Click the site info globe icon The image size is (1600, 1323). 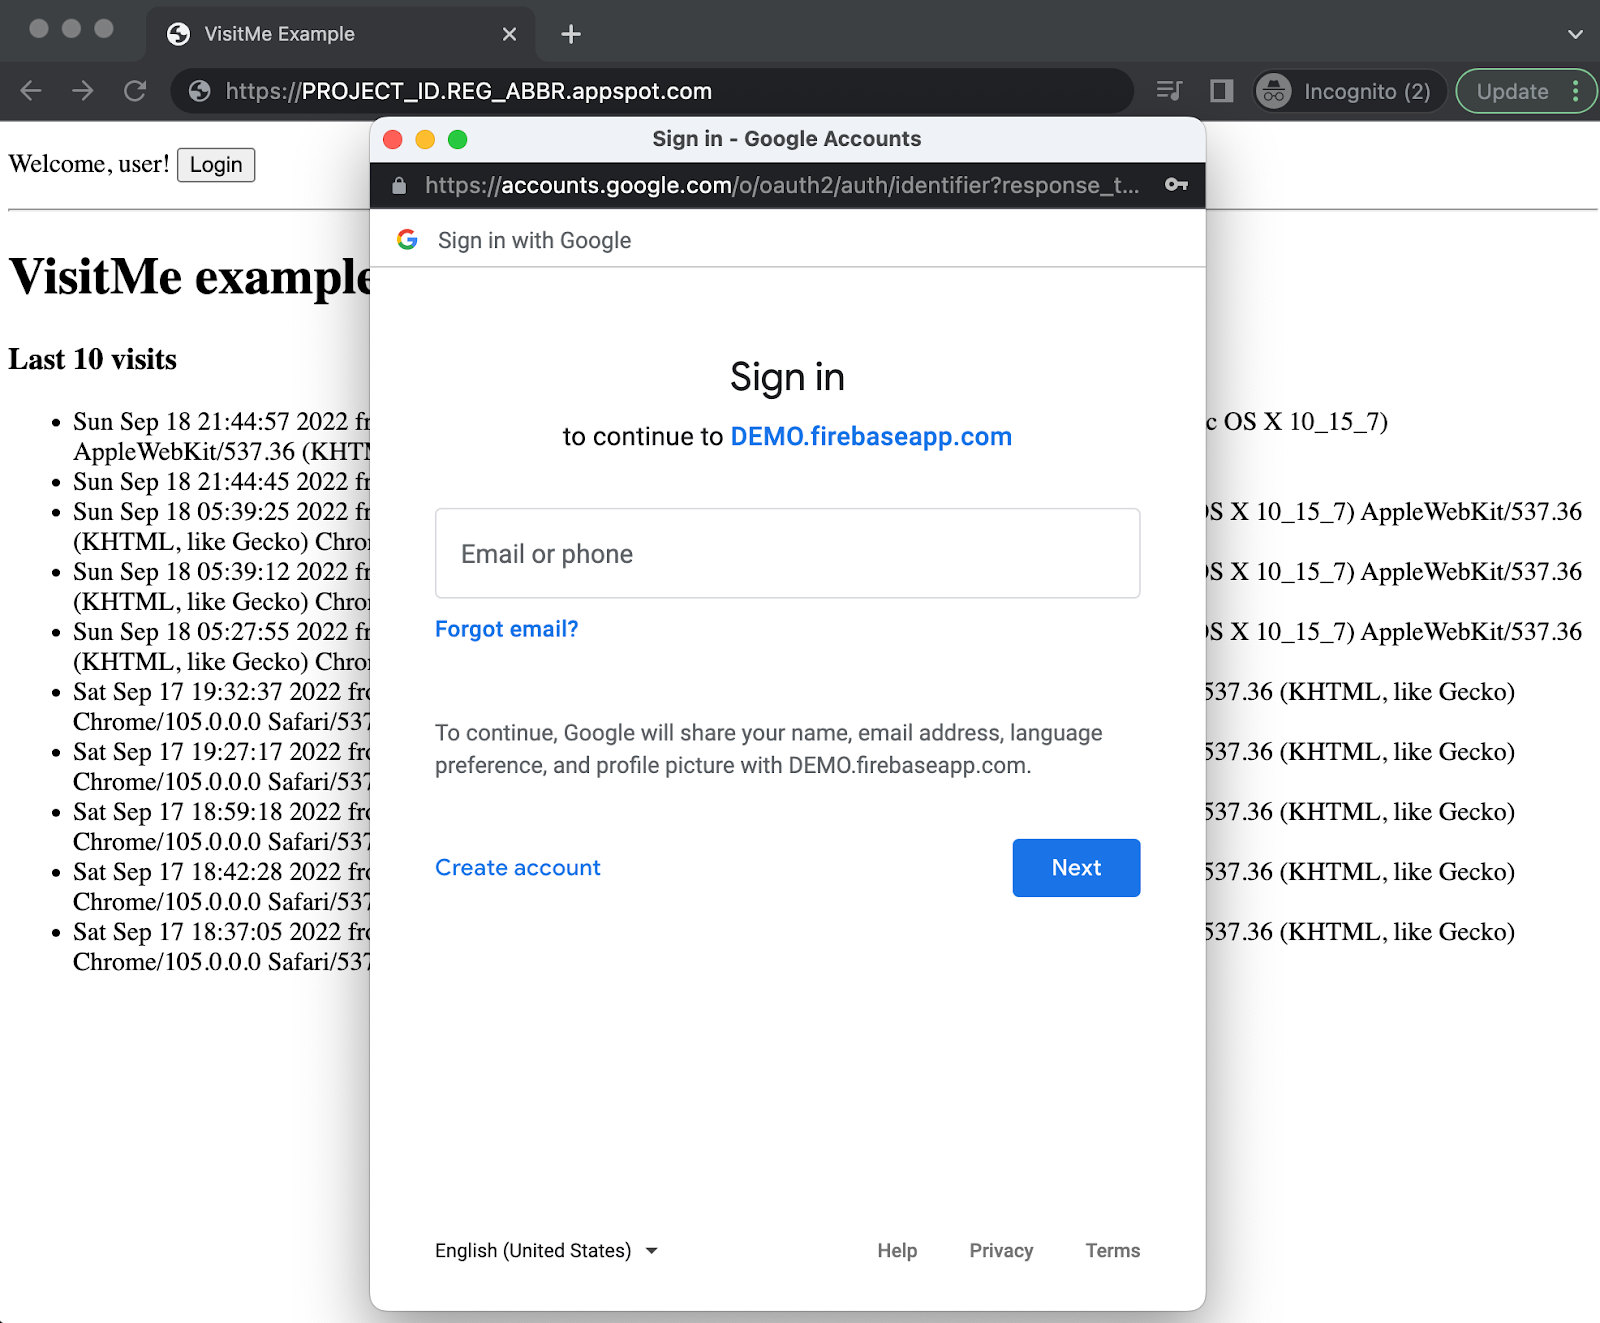200,91
